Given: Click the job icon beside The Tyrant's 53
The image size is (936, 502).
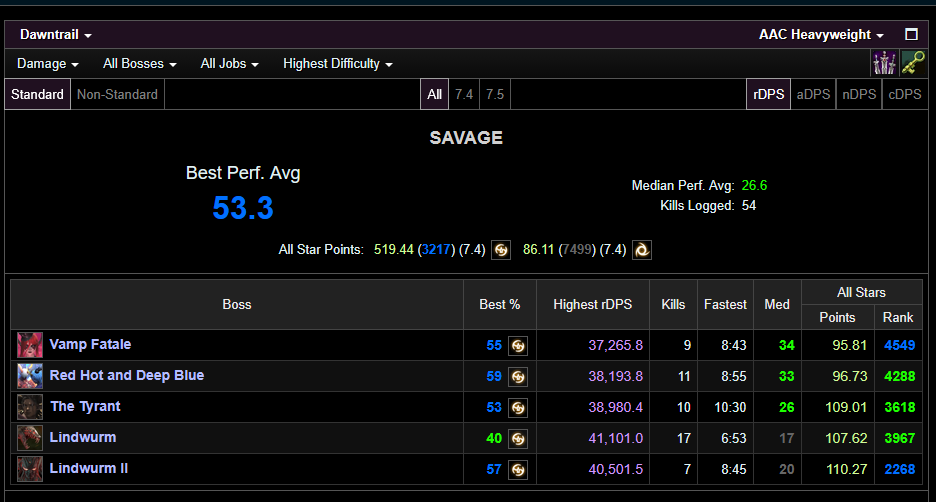Looking at the screenshot, I should (x=518, y=408).
